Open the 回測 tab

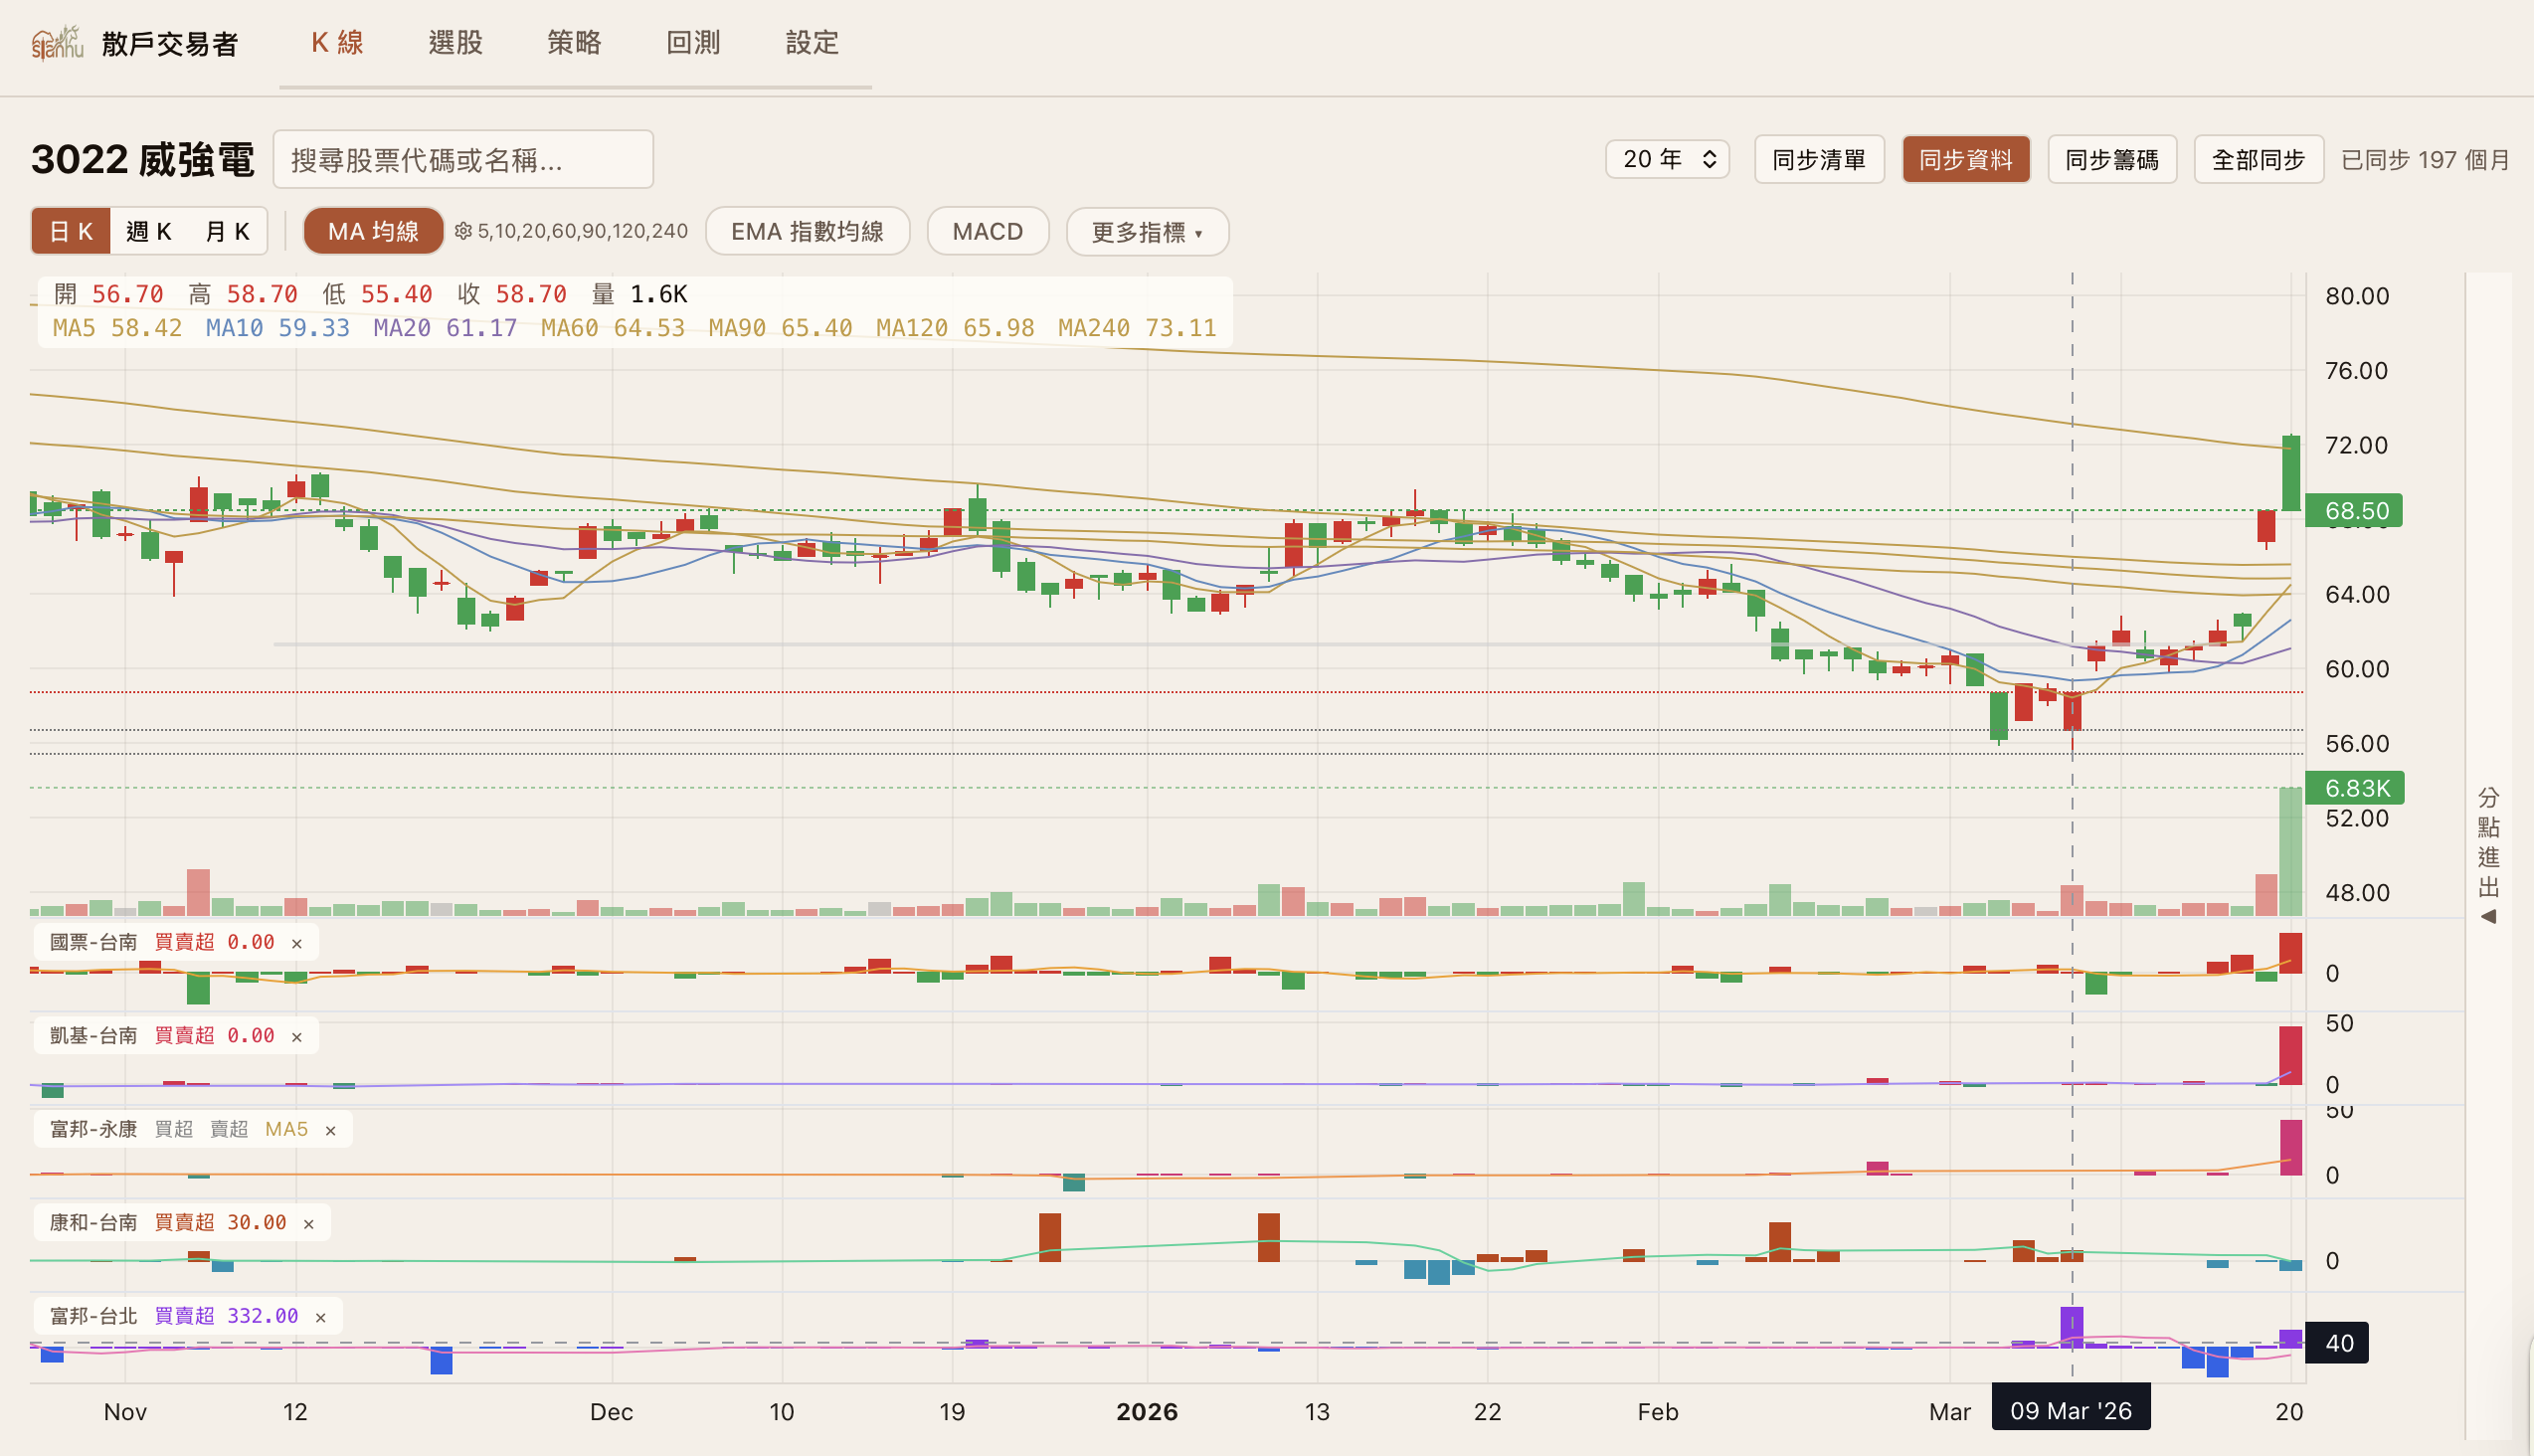click(x=693, y=43)
